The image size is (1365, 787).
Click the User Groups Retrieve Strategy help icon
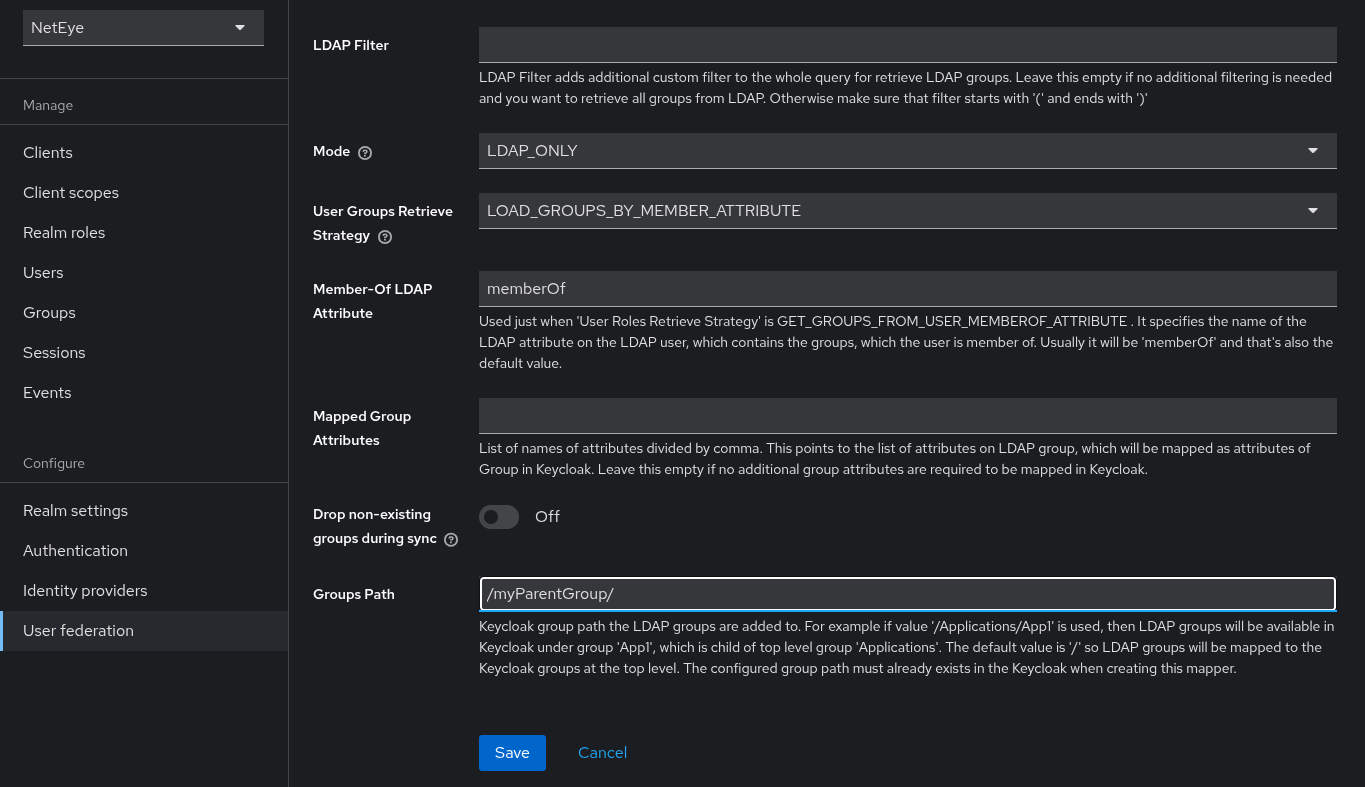click(x=385, y=236)
